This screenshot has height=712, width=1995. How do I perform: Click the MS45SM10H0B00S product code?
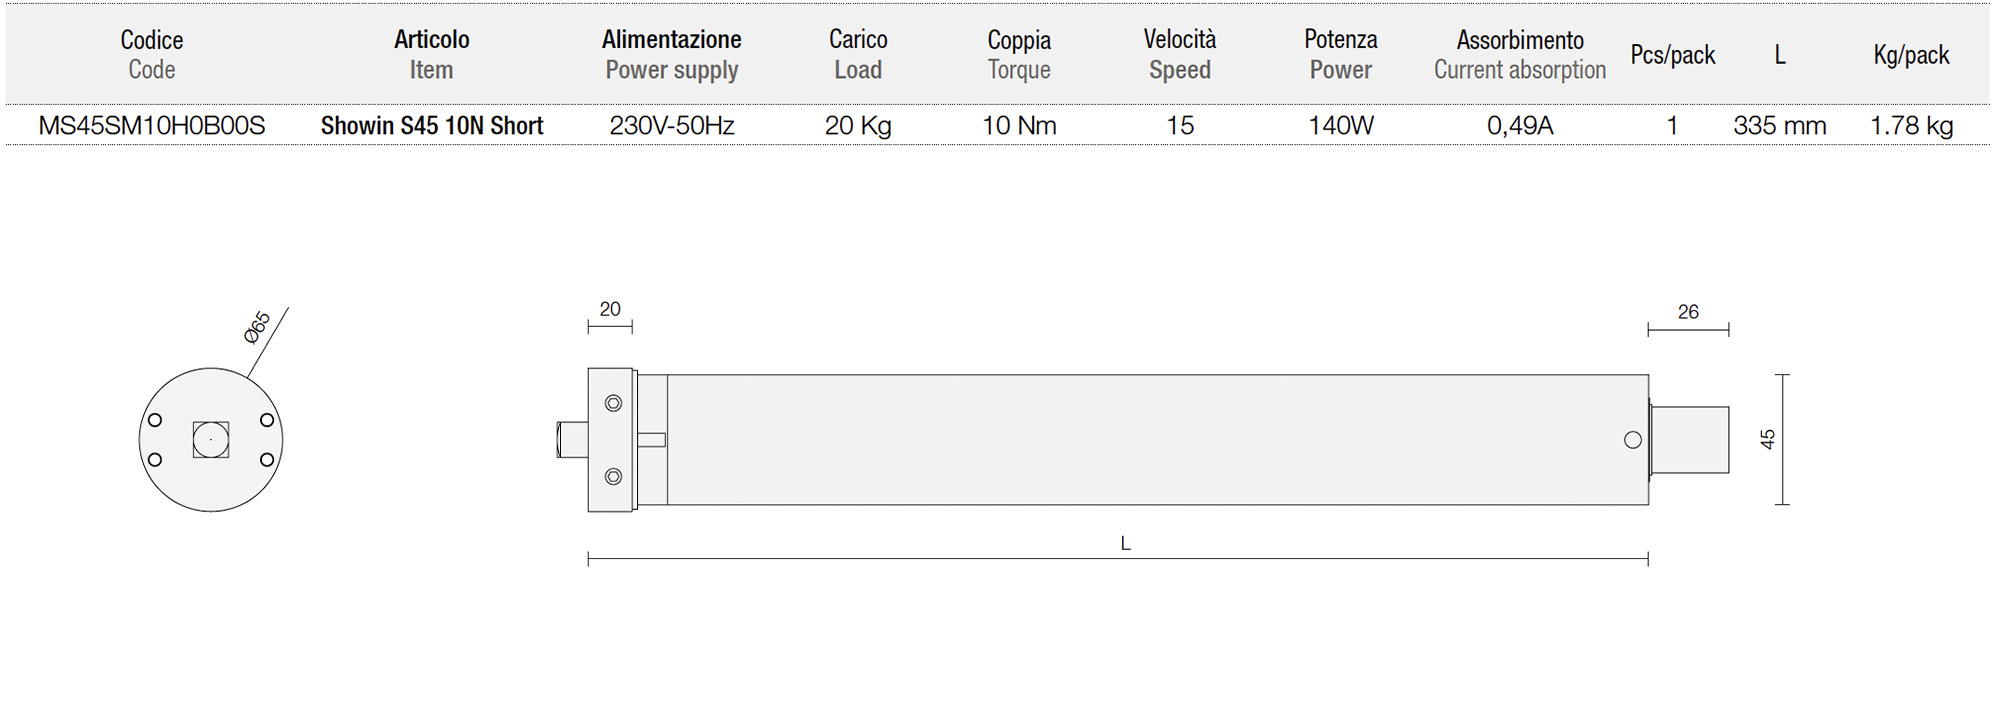pyautogui.click(x=152, y=126)
